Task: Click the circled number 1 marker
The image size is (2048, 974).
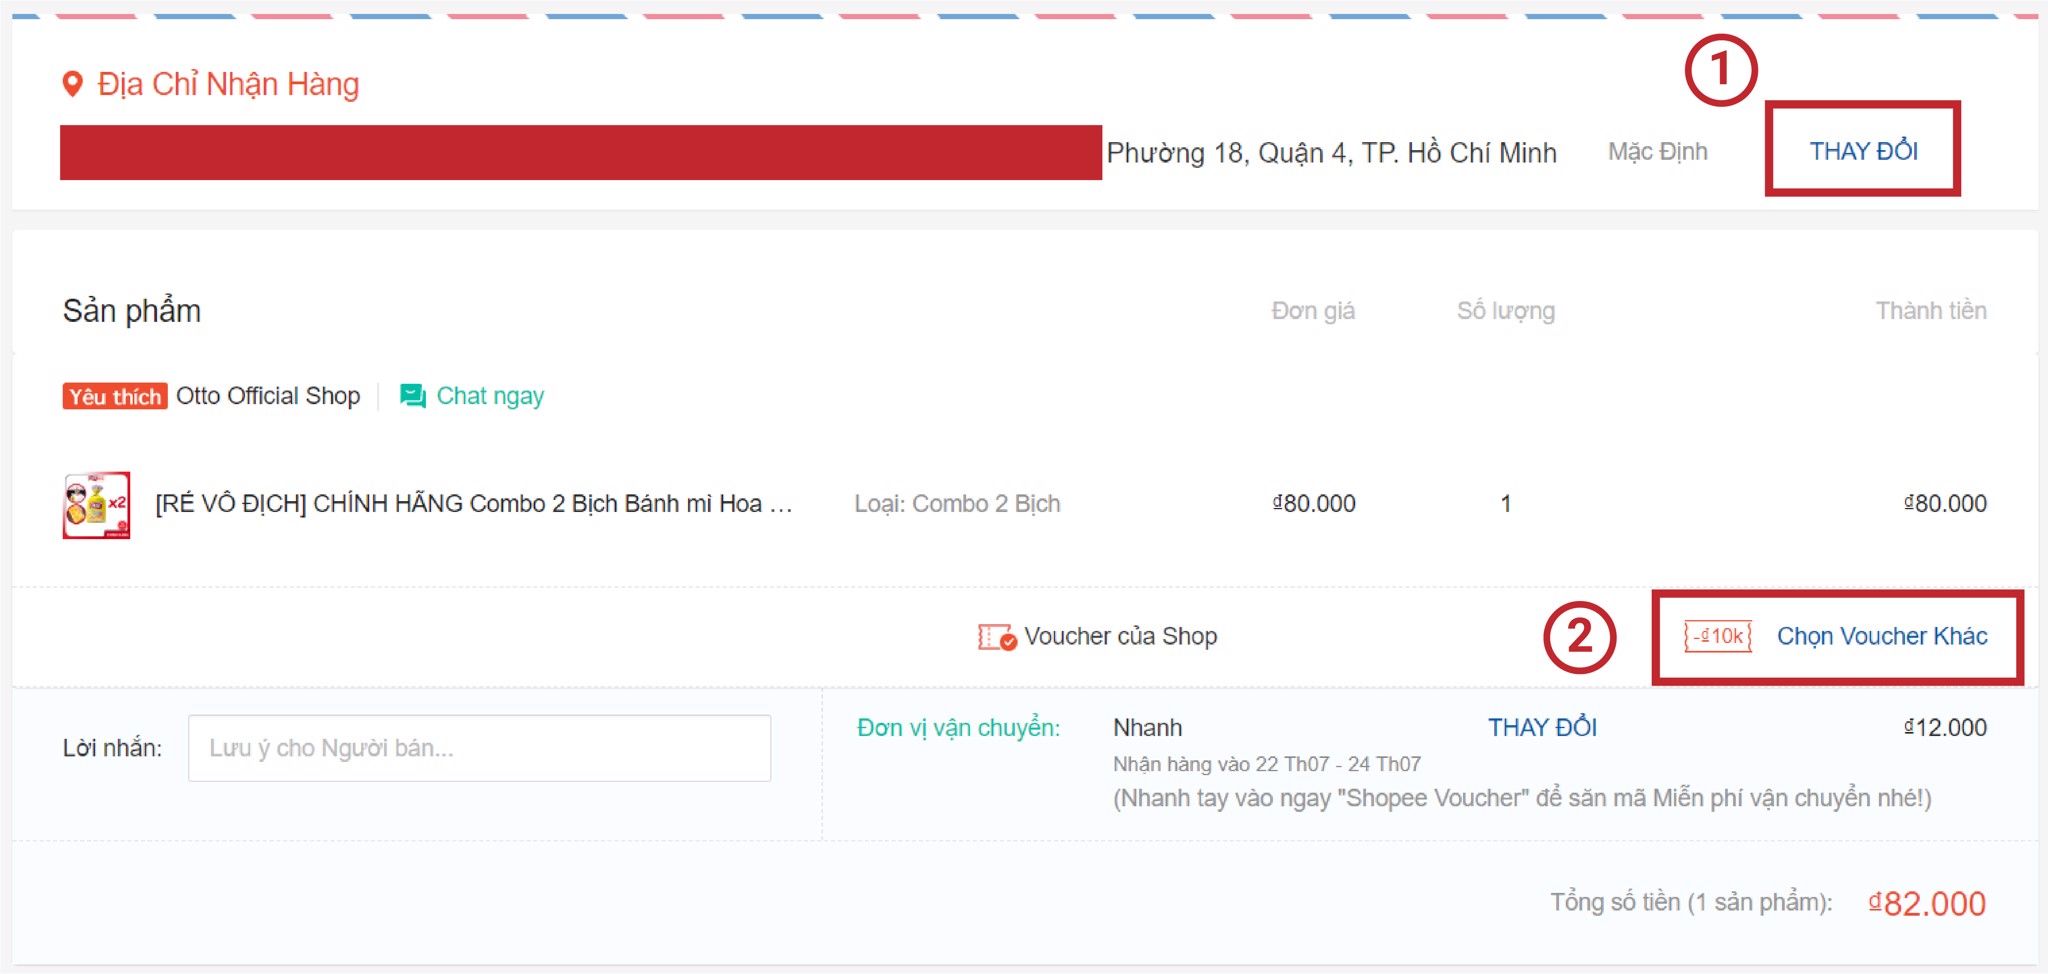Action: point(1720,70)
